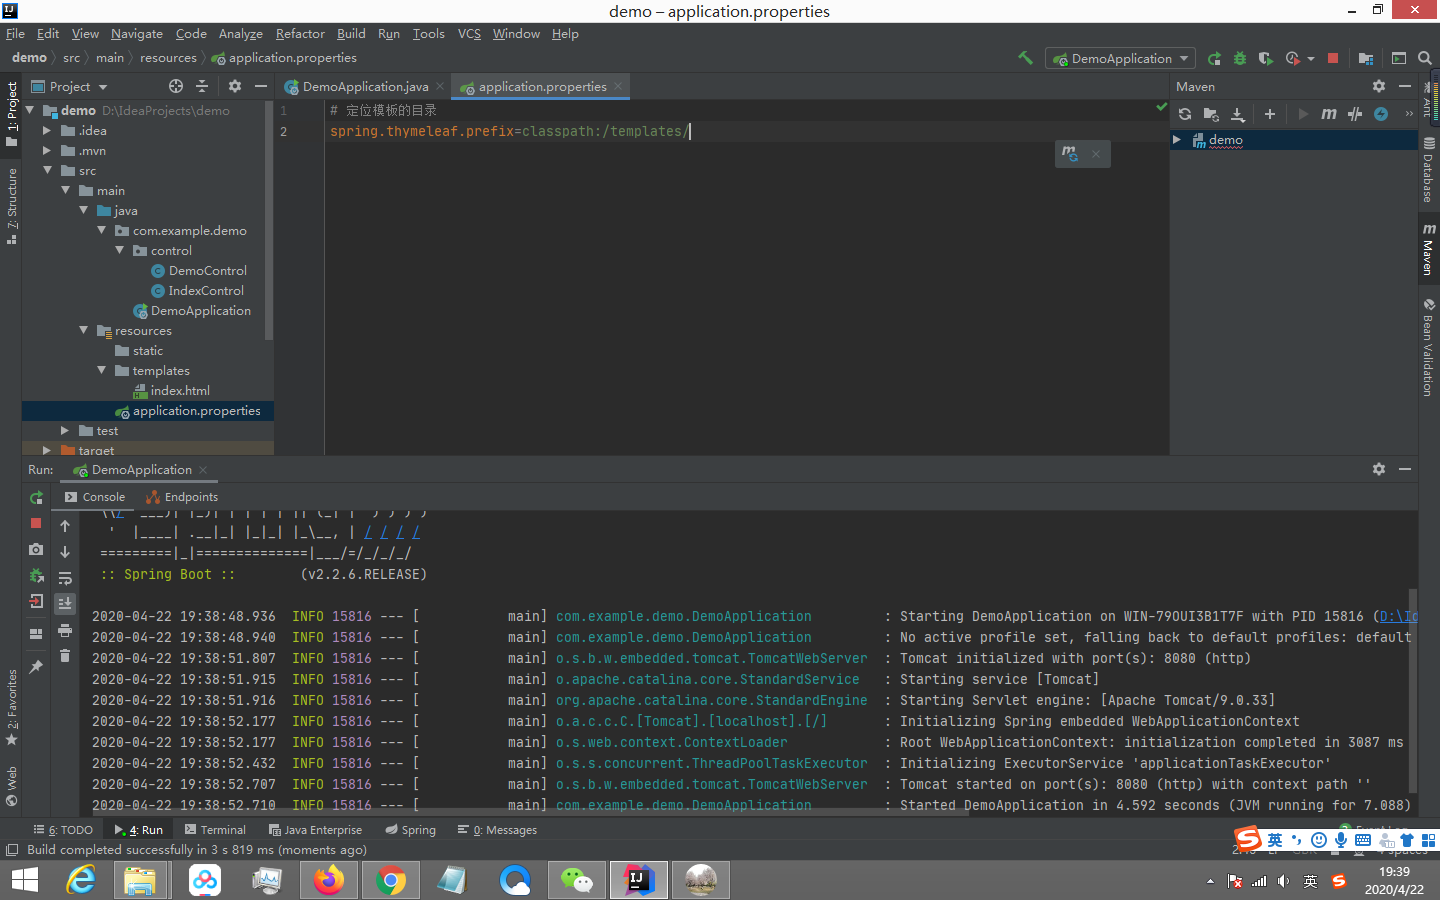Collapse the templates folder
Screen dimensions: 1440x900
click(x=101, y=370)
